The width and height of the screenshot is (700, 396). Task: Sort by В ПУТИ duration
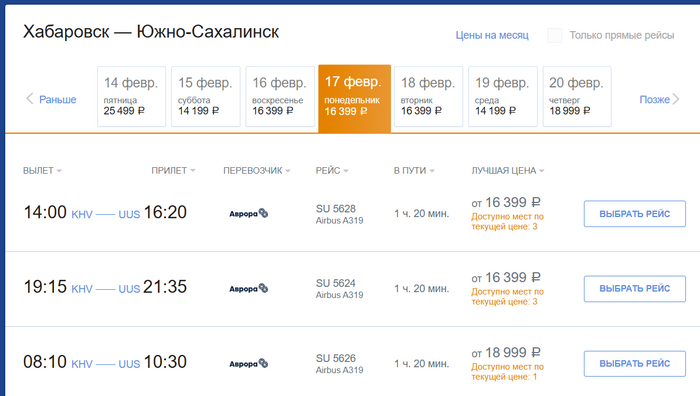pos(414,171)
